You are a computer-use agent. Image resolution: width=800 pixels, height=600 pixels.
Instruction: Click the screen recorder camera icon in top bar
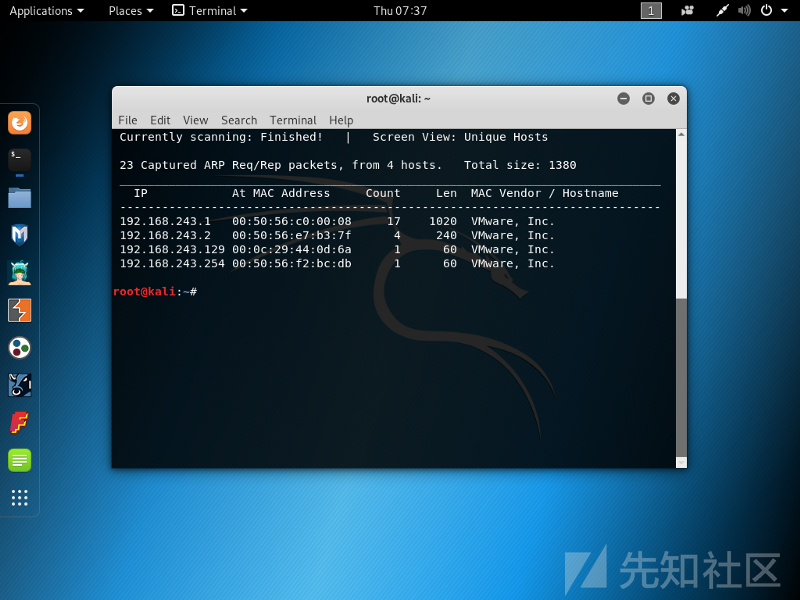click(687, 11)
